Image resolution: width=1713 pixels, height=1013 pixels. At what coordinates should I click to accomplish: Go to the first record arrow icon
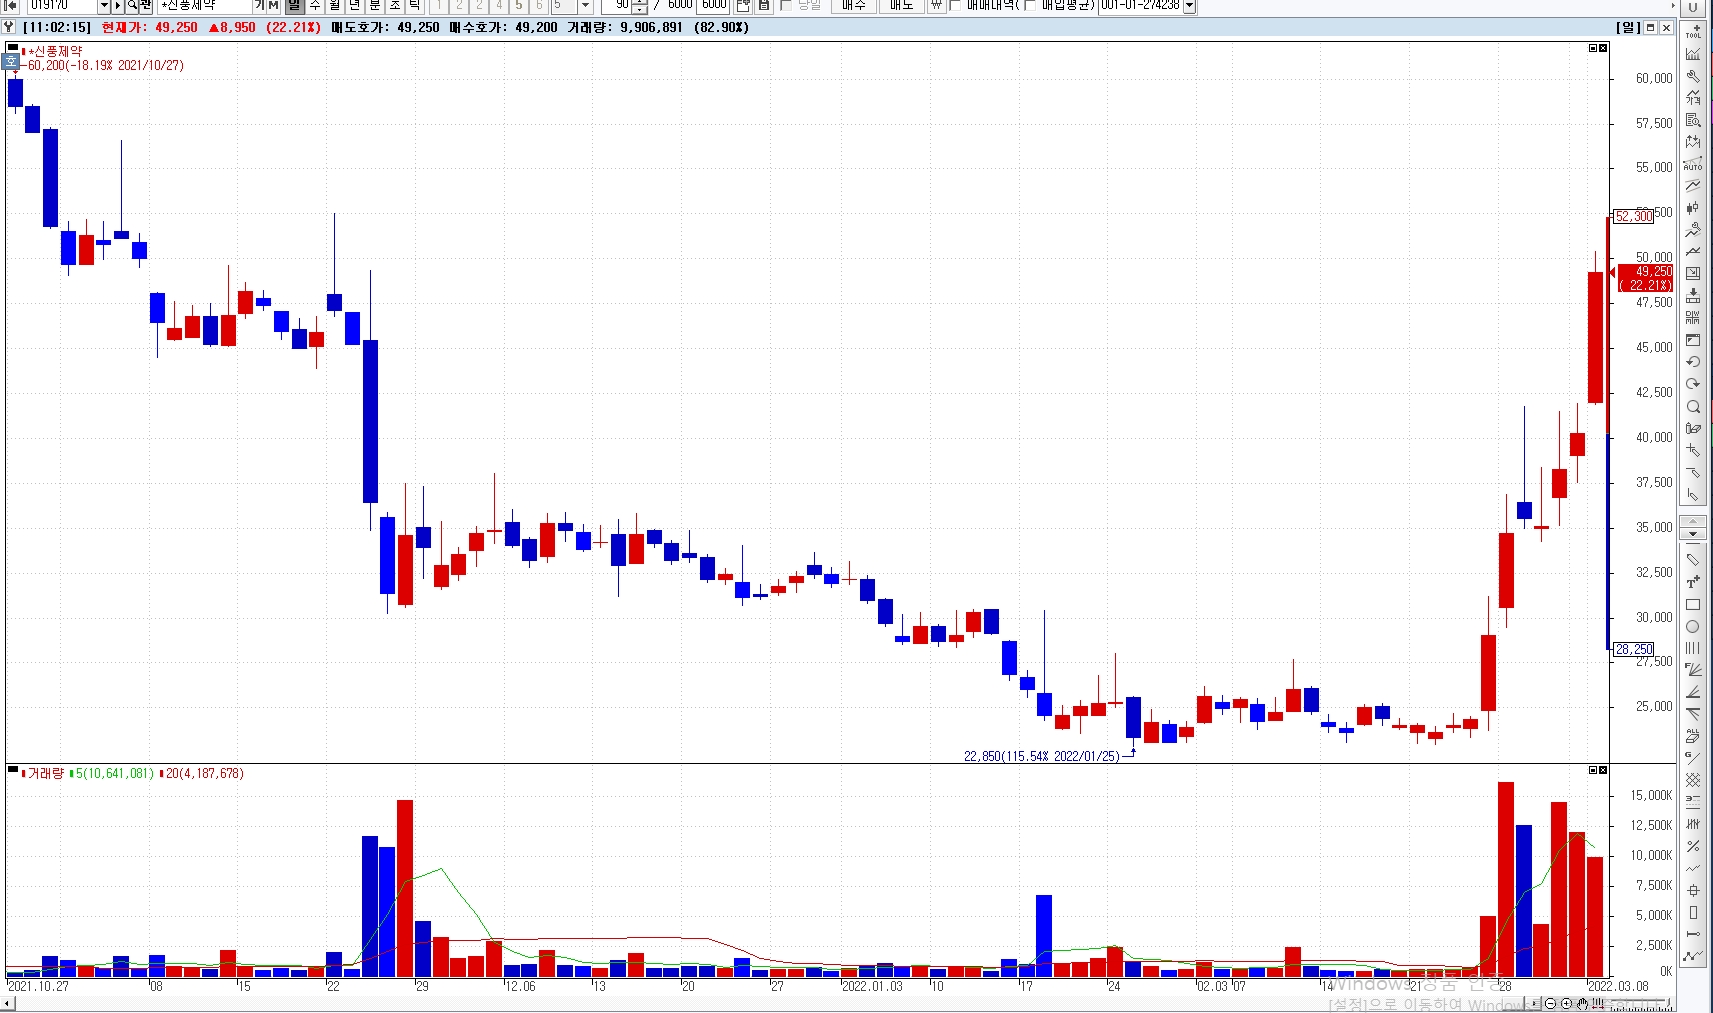click(x=11, y=6)
